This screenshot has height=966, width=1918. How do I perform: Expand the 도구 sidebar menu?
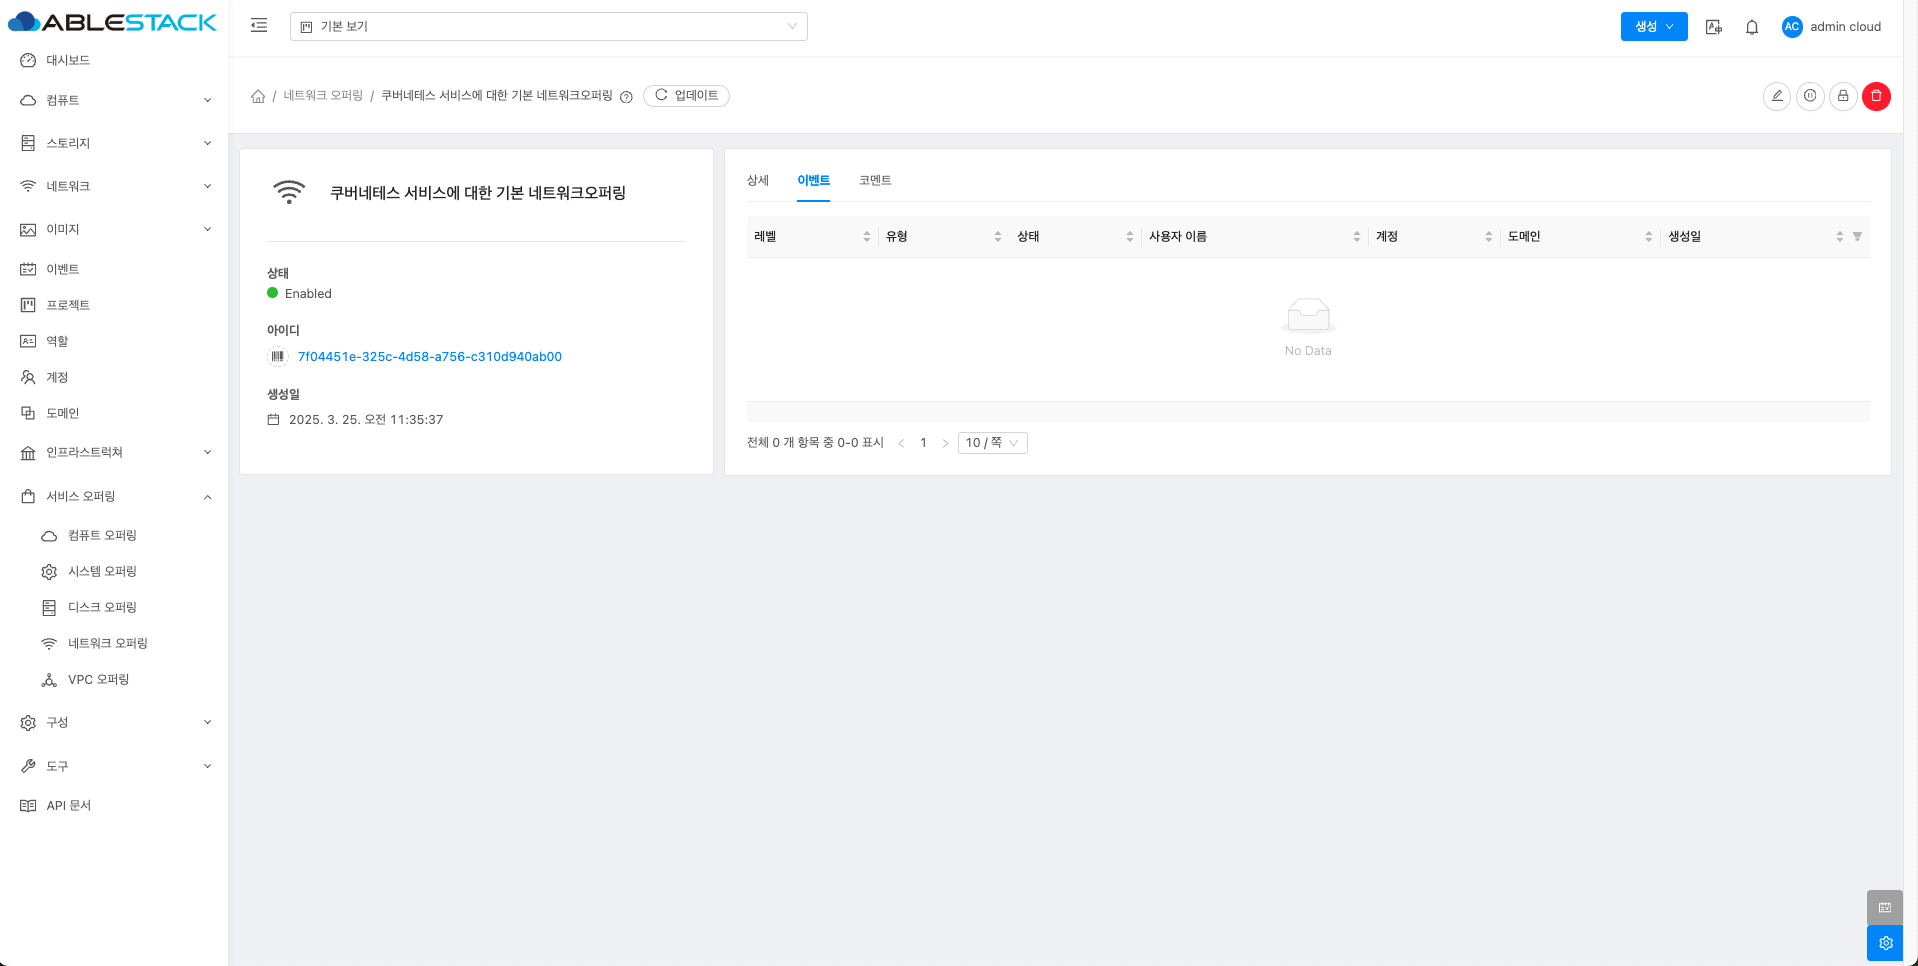point(114,766)
